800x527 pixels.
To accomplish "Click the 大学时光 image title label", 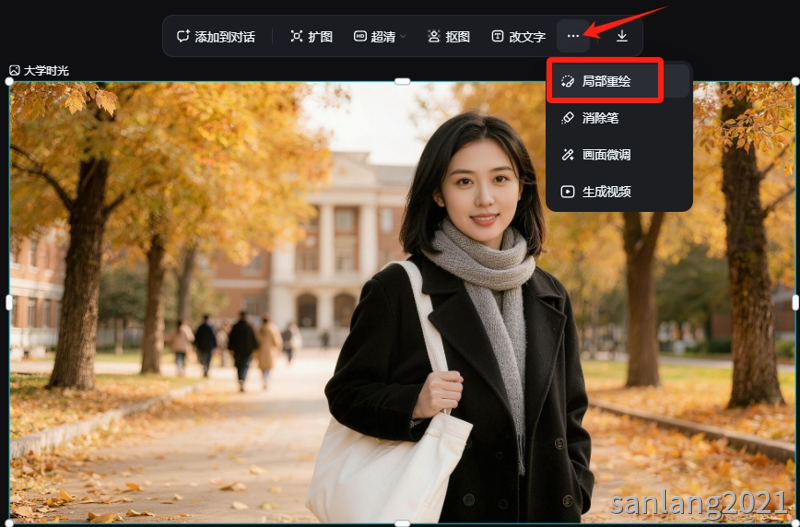I will 46,70.
